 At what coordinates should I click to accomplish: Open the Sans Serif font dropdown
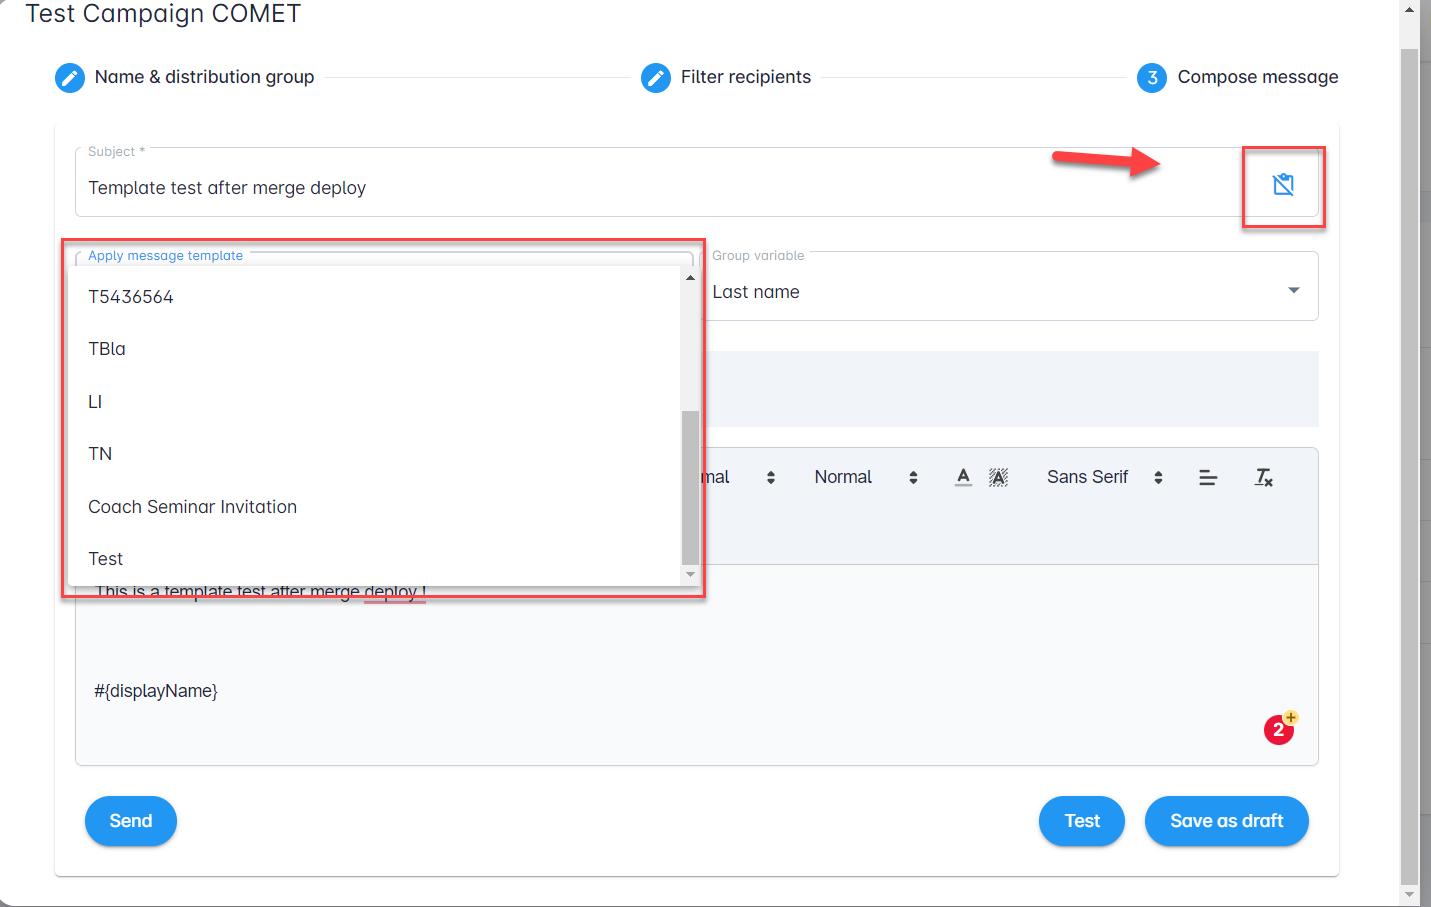click(x=1104, y=477)
